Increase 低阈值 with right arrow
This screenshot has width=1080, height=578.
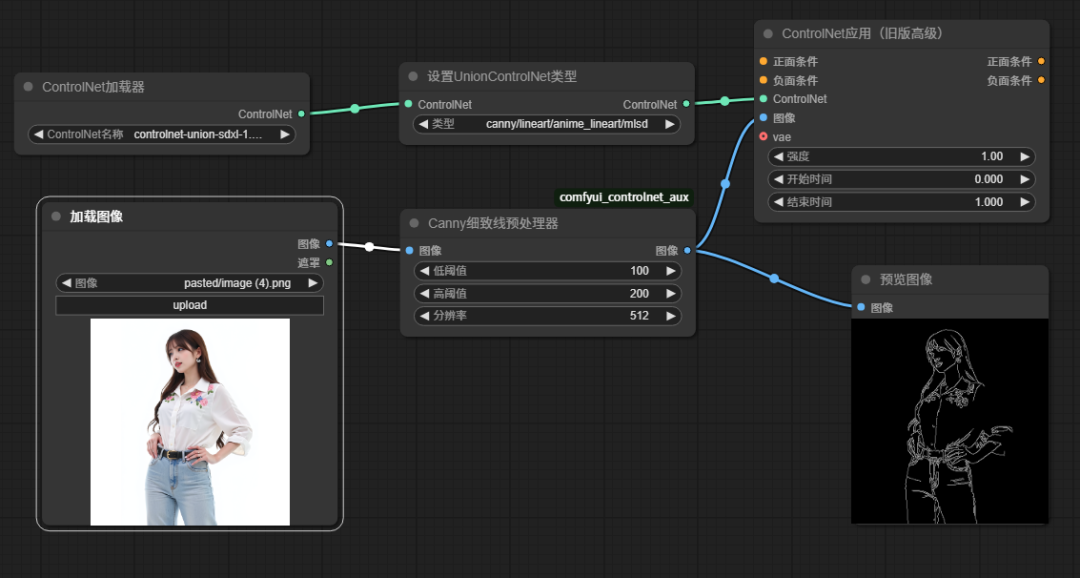click(670, 271)
